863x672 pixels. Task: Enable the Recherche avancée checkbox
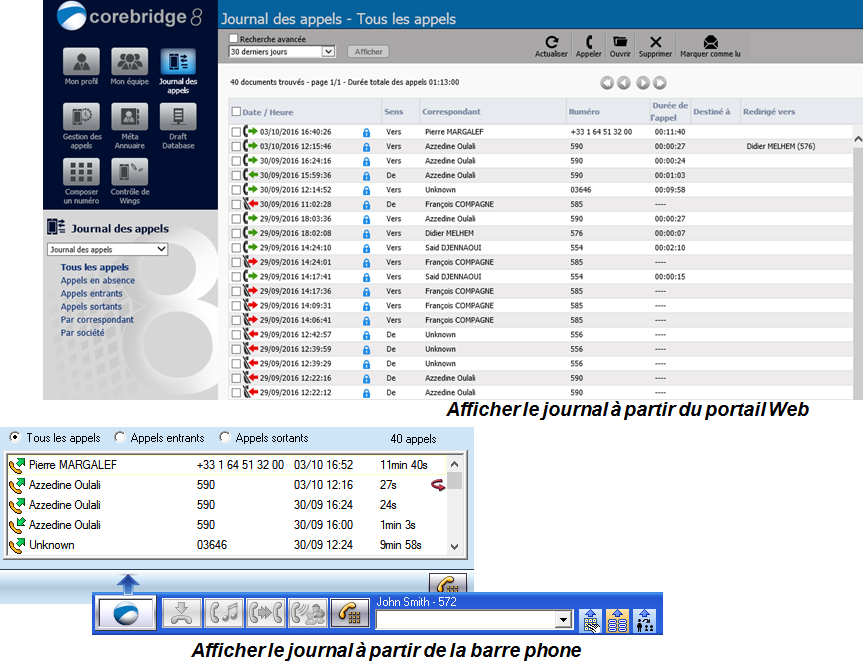[x=234, y=39]
